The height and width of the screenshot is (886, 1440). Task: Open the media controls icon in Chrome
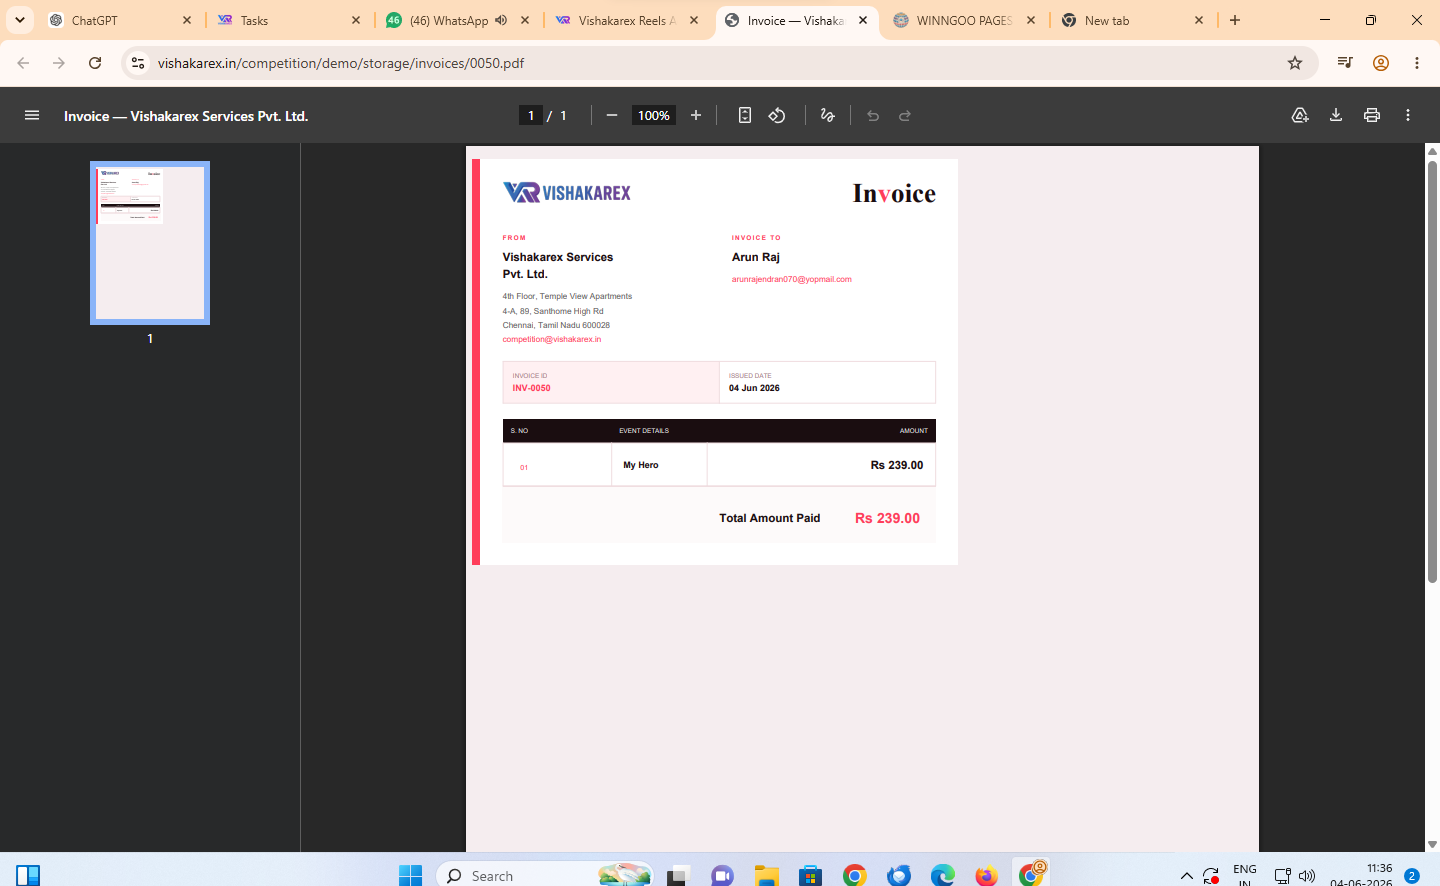(1345, 63)
